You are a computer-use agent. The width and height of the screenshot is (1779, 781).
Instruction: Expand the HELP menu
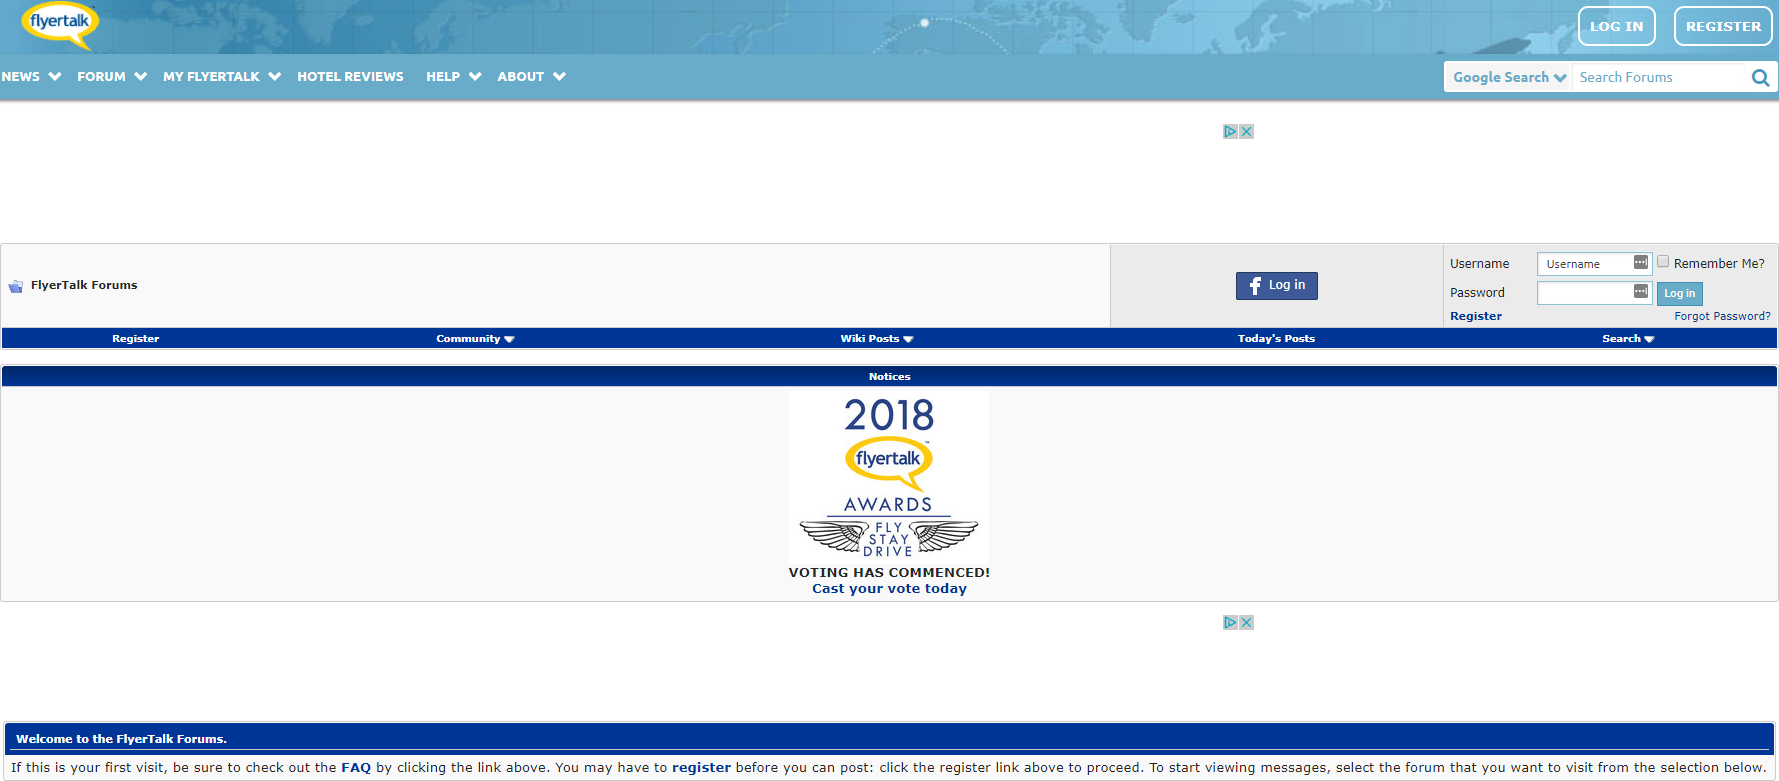pyautogui.click(x=454, y=77)
